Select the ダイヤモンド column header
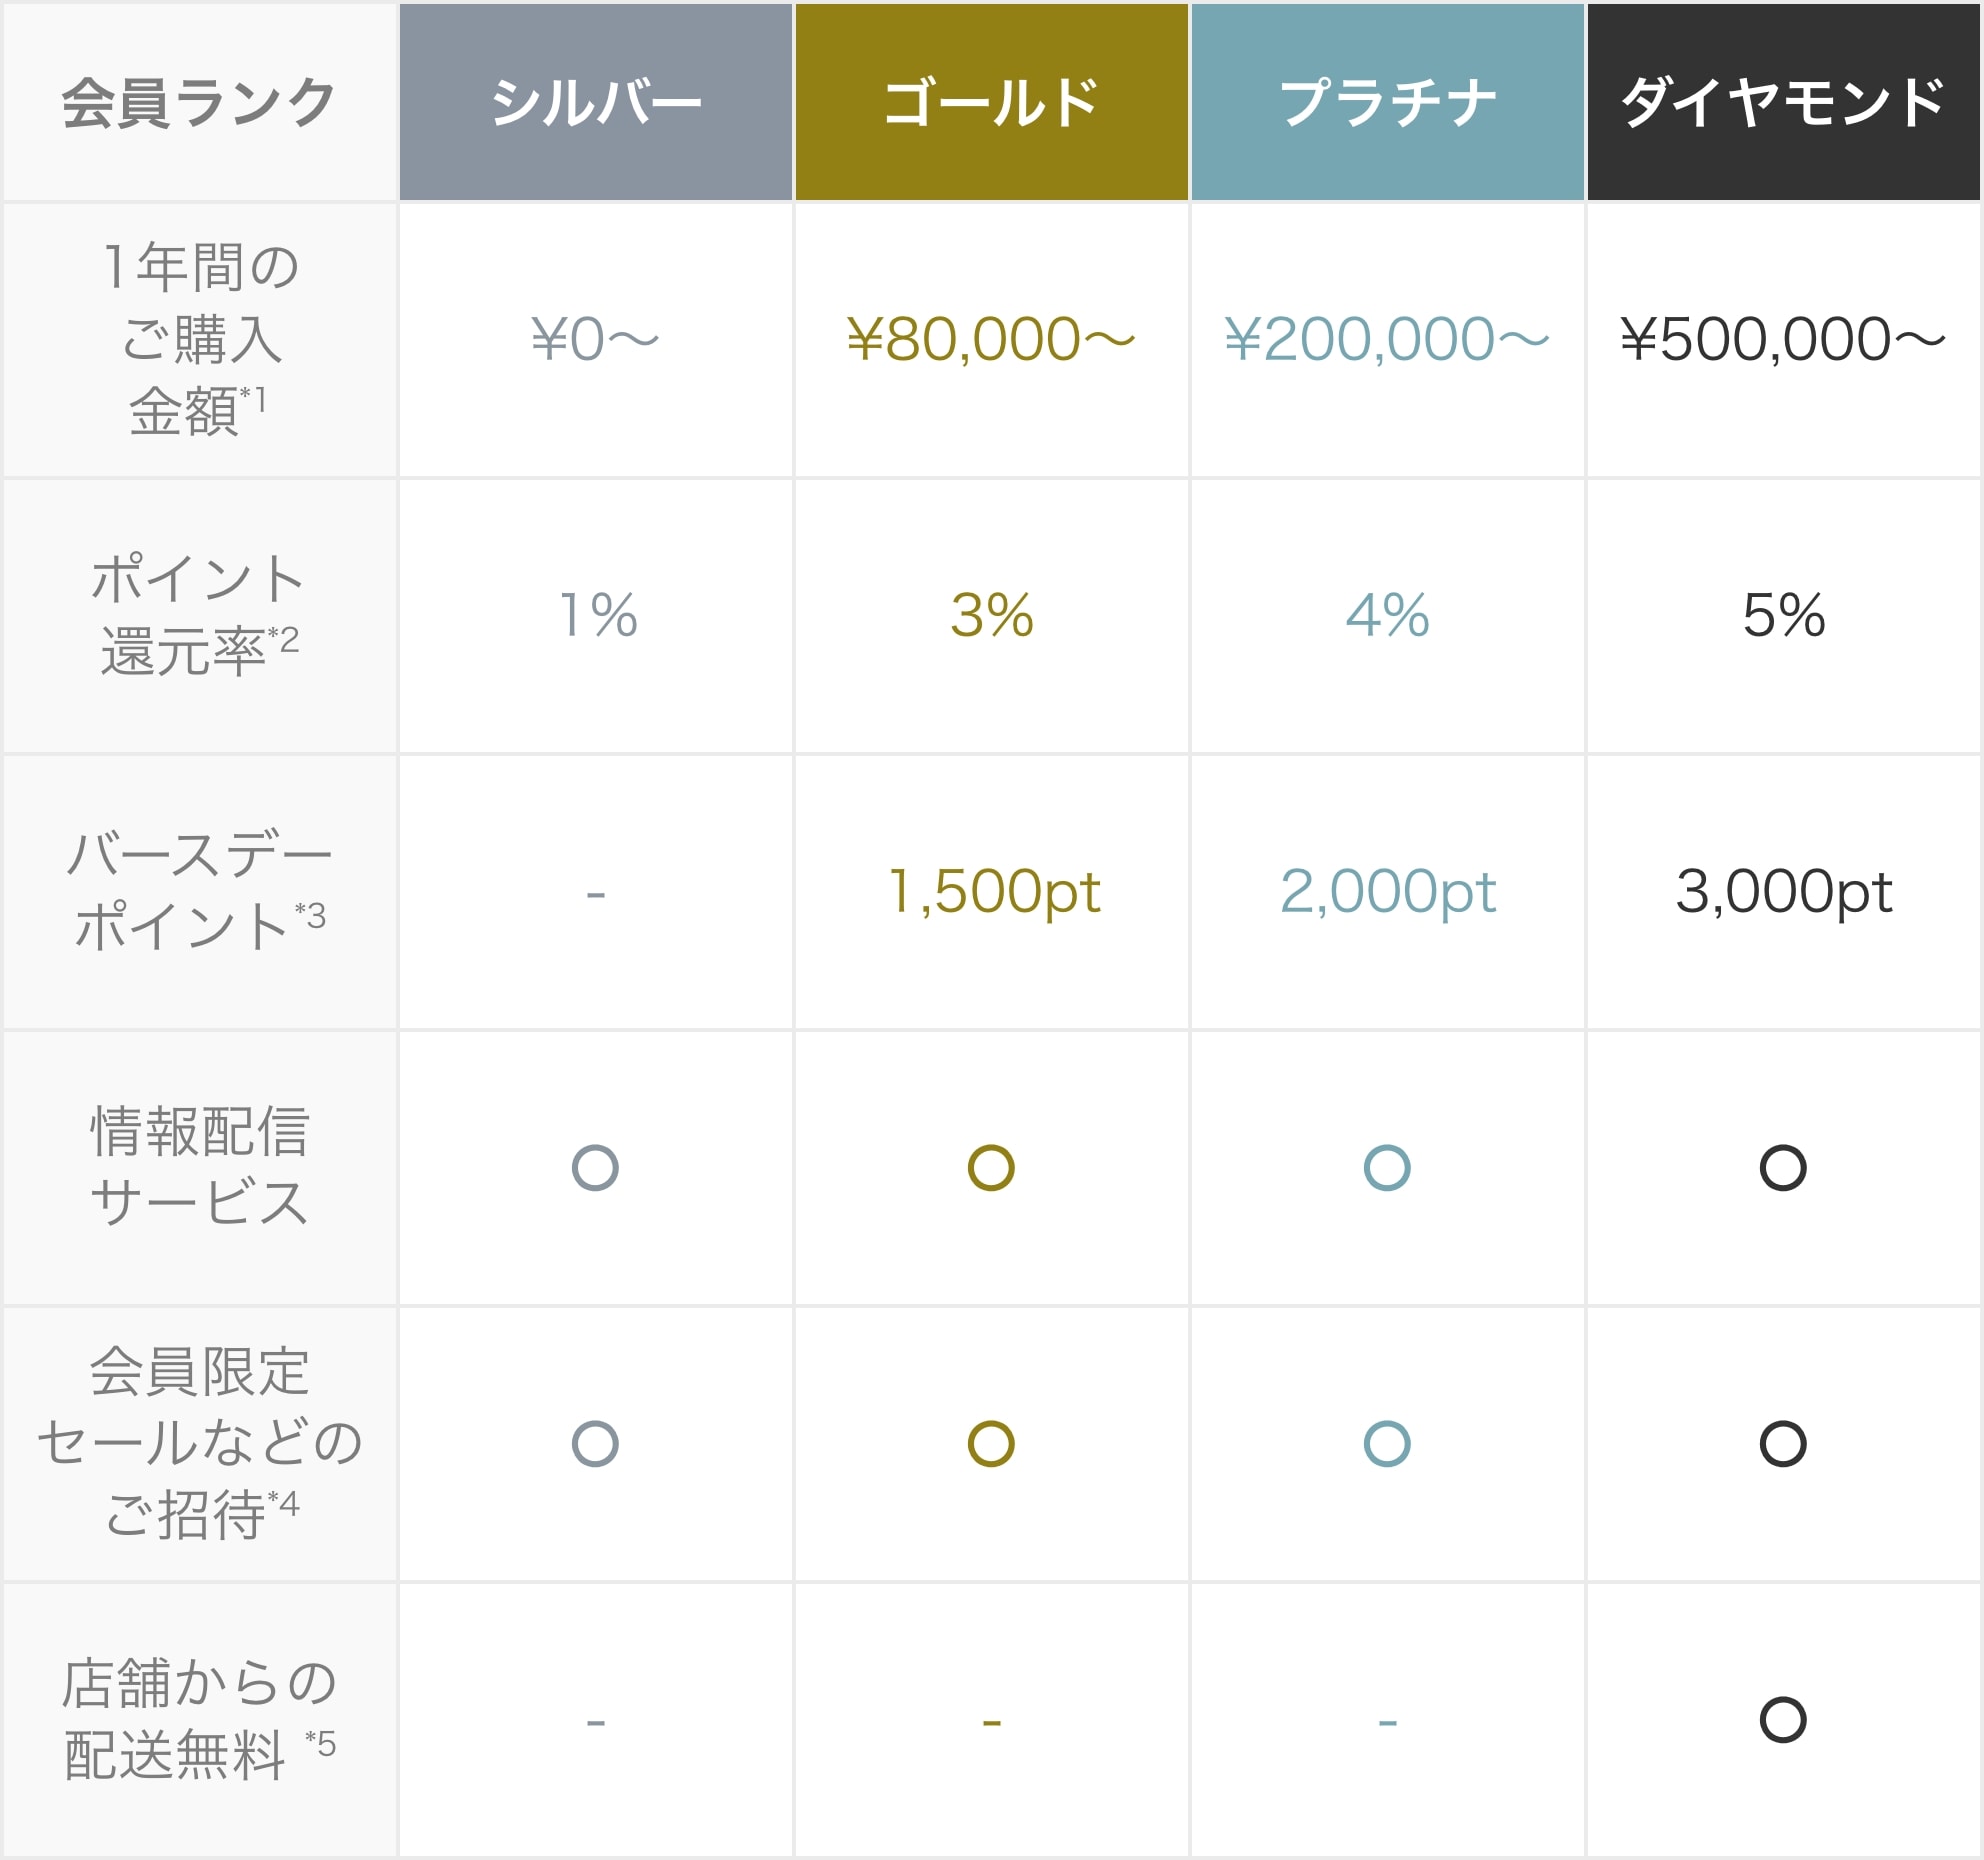This screenshot has width=1984, height=1860. click(x=1783, y=102)
